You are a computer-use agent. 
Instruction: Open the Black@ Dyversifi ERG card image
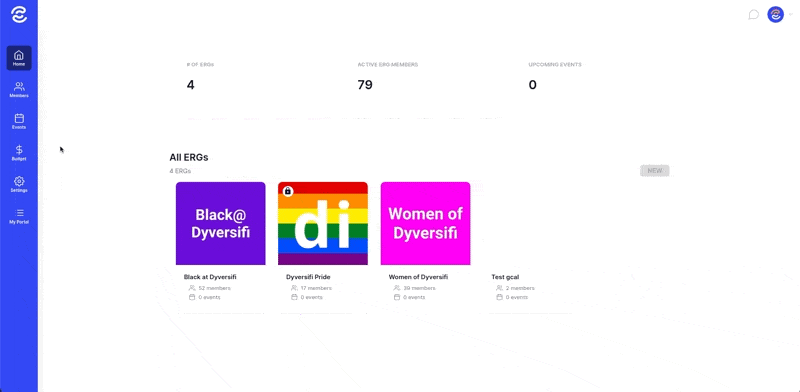220,224
